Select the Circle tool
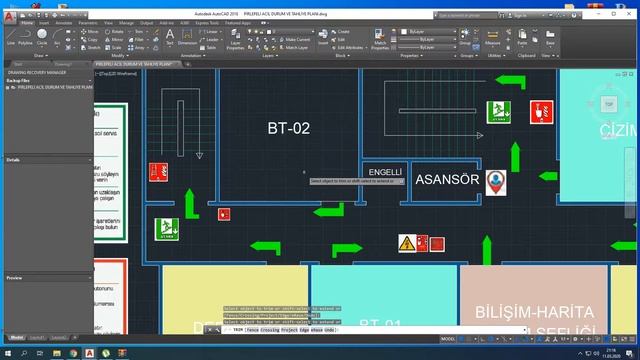The width and height of the screenshot is (640, 360). 42,37
